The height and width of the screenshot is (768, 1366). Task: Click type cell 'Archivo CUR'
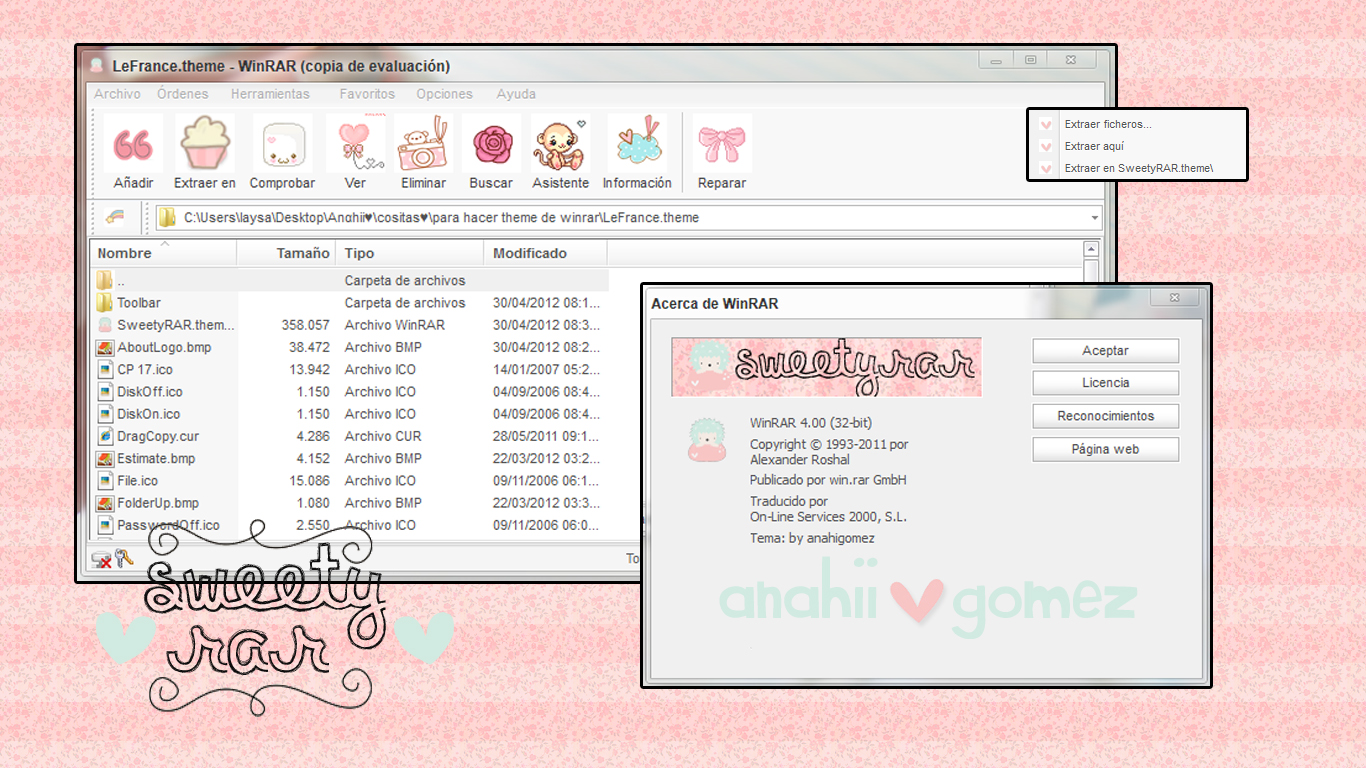383,436
